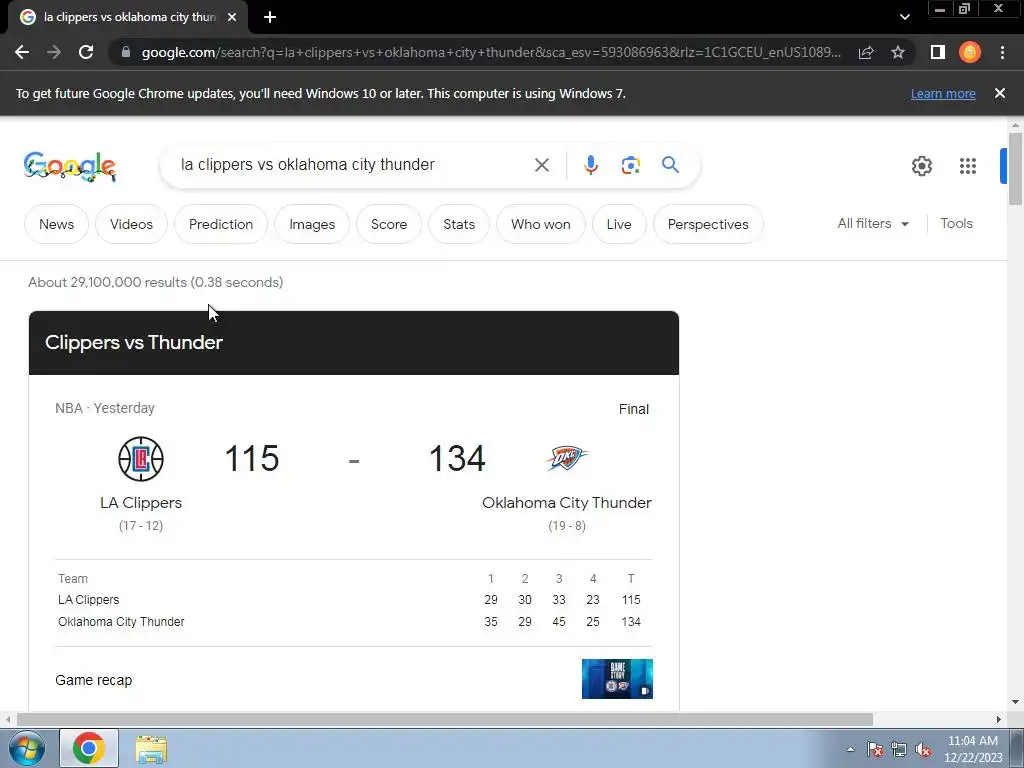Select the Who won chip
Screen dimensions: 1024x768
(x=541, y=224)
